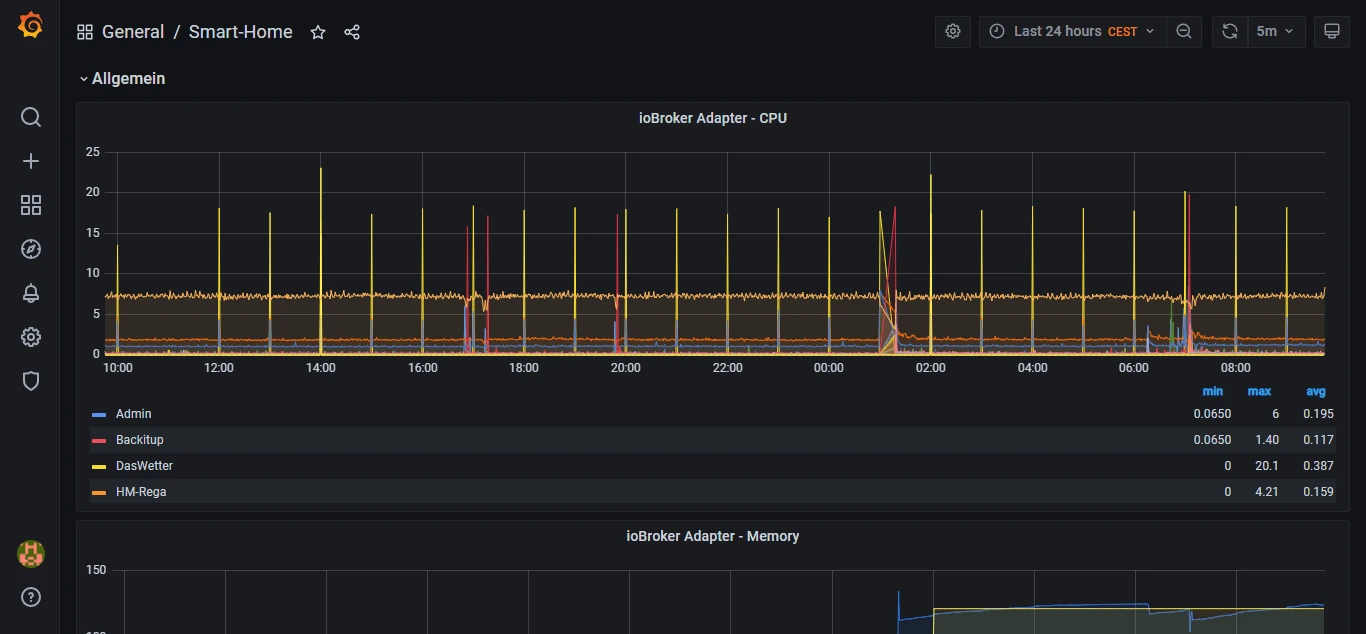
Task: Zoom out the time range
Action: [1184, 31]
